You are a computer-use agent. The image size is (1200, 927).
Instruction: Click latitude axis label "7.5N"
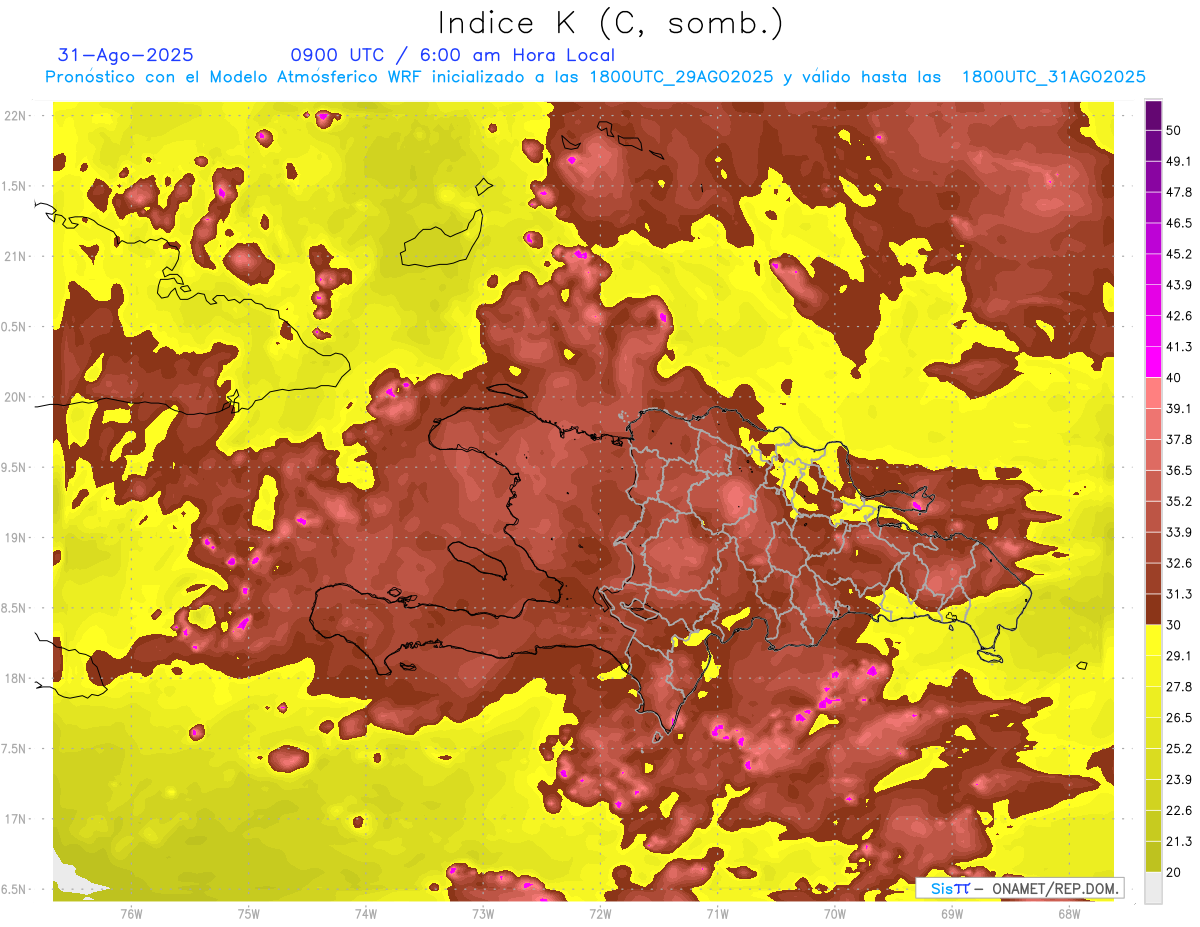[x=15, y=749]
